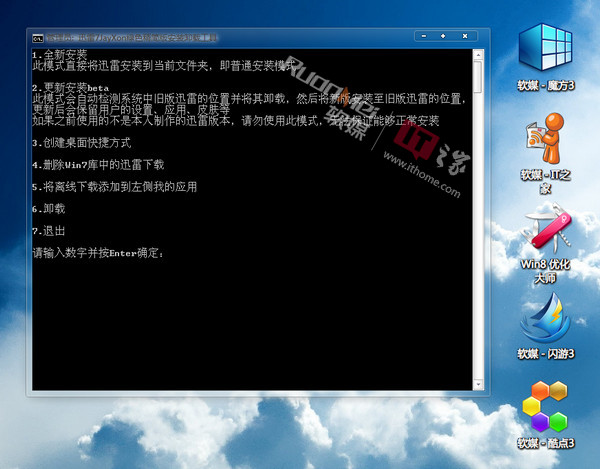Viewport: 600px width, 469px height.
Task: Launch the Win8 优化大师 desktop icon
Action: (545, 243)
